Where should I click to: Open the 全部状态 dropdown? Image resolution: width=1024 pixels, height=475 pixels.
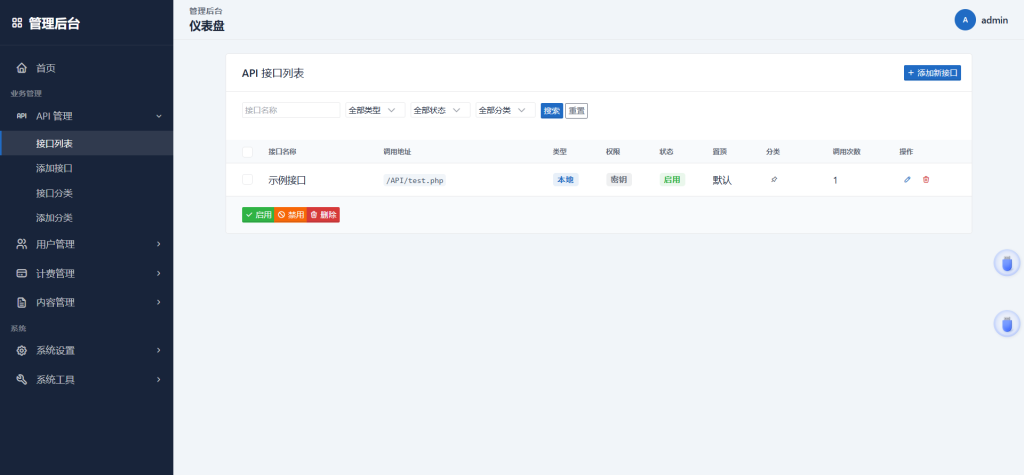pos(440,110)
